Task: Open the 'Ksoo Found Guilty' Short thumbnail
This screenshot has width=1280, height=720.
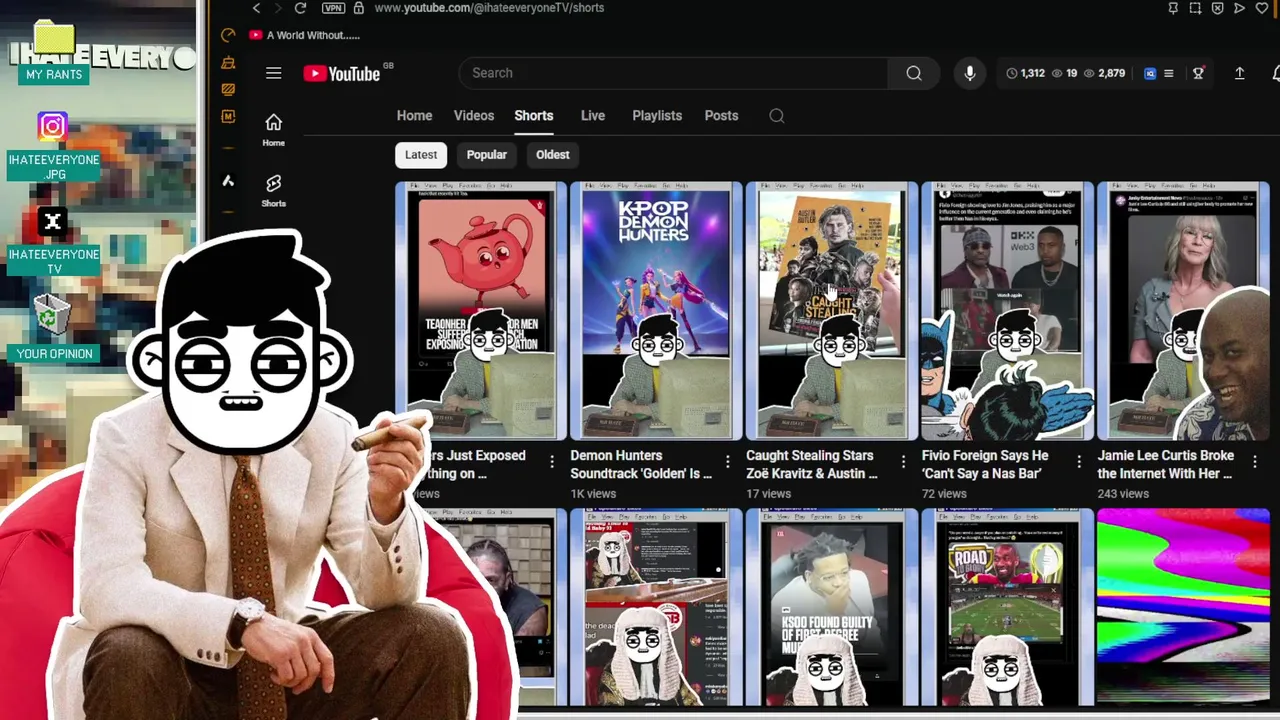Action: pos(832,608)
